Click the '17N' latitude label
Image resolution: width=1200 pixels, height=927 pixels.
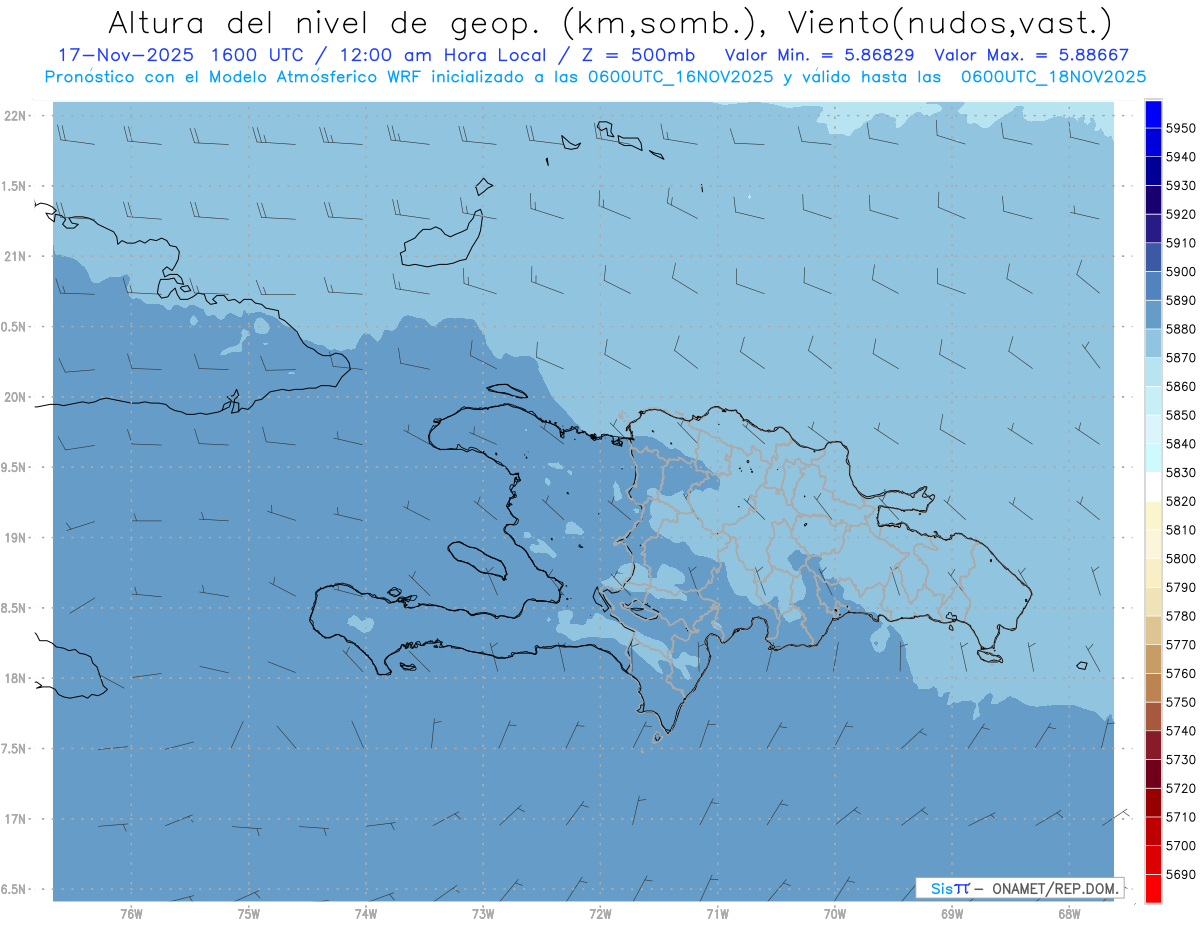(x=14, y=819)
